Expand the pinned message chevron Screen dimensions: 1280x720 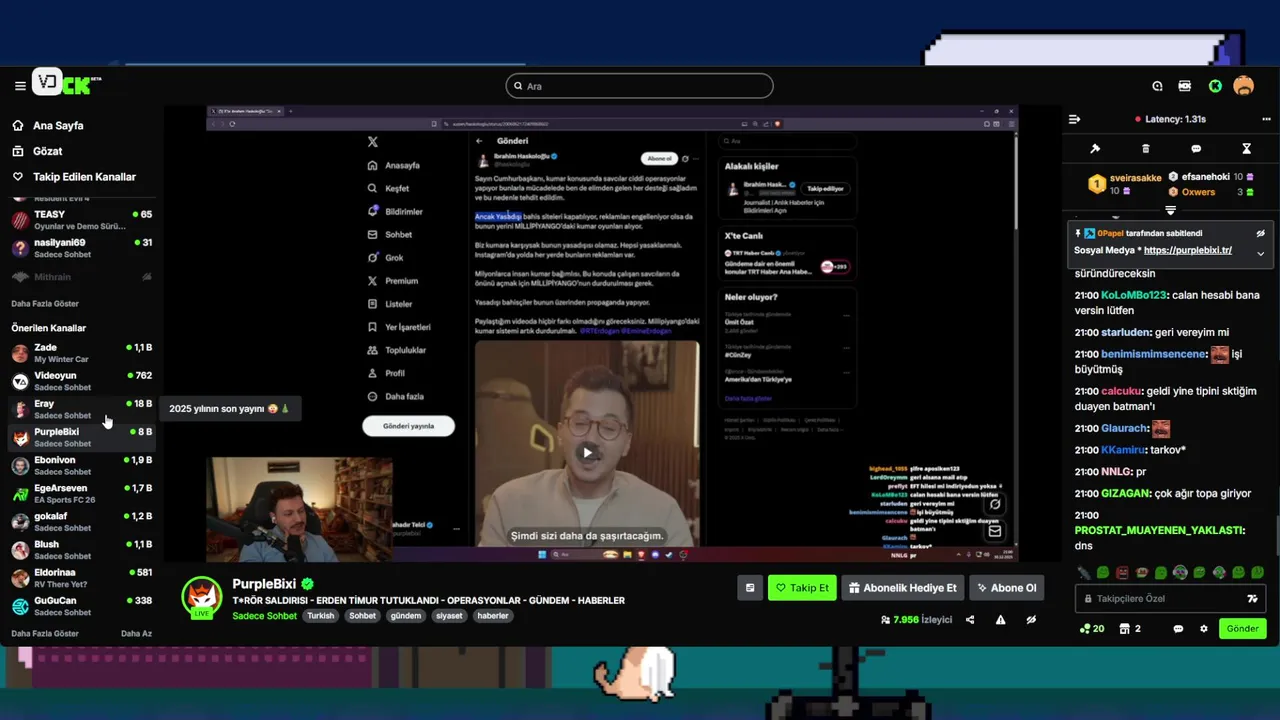click(1260, 253)
